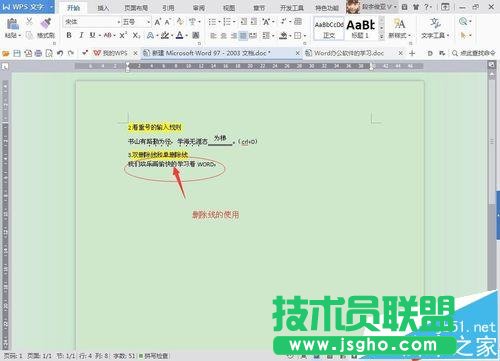Click the 点此查找命令 search box
This screenshot has width=500, height=361.
tap(474, 53)
